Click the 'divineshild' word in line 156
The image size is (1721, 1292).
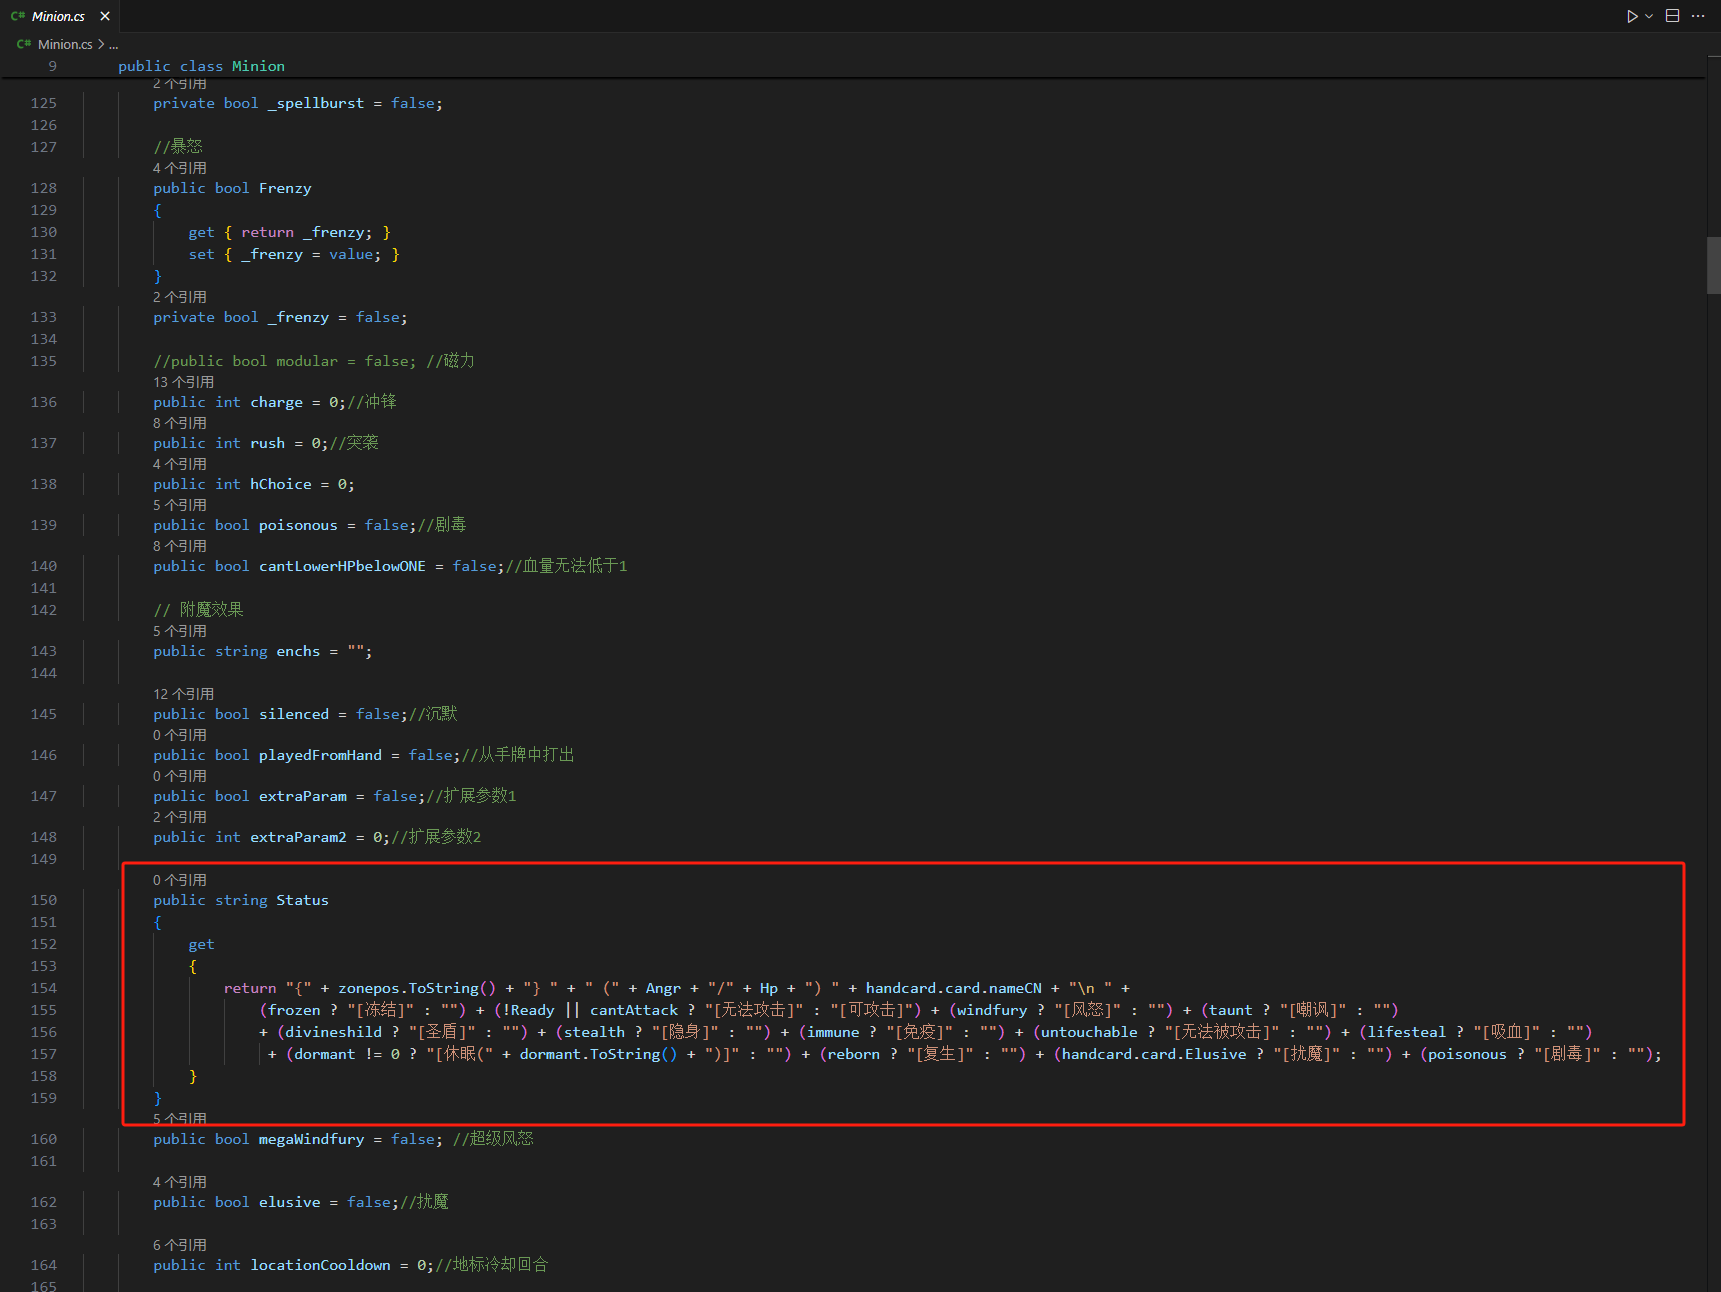(x=334, y=1032)
